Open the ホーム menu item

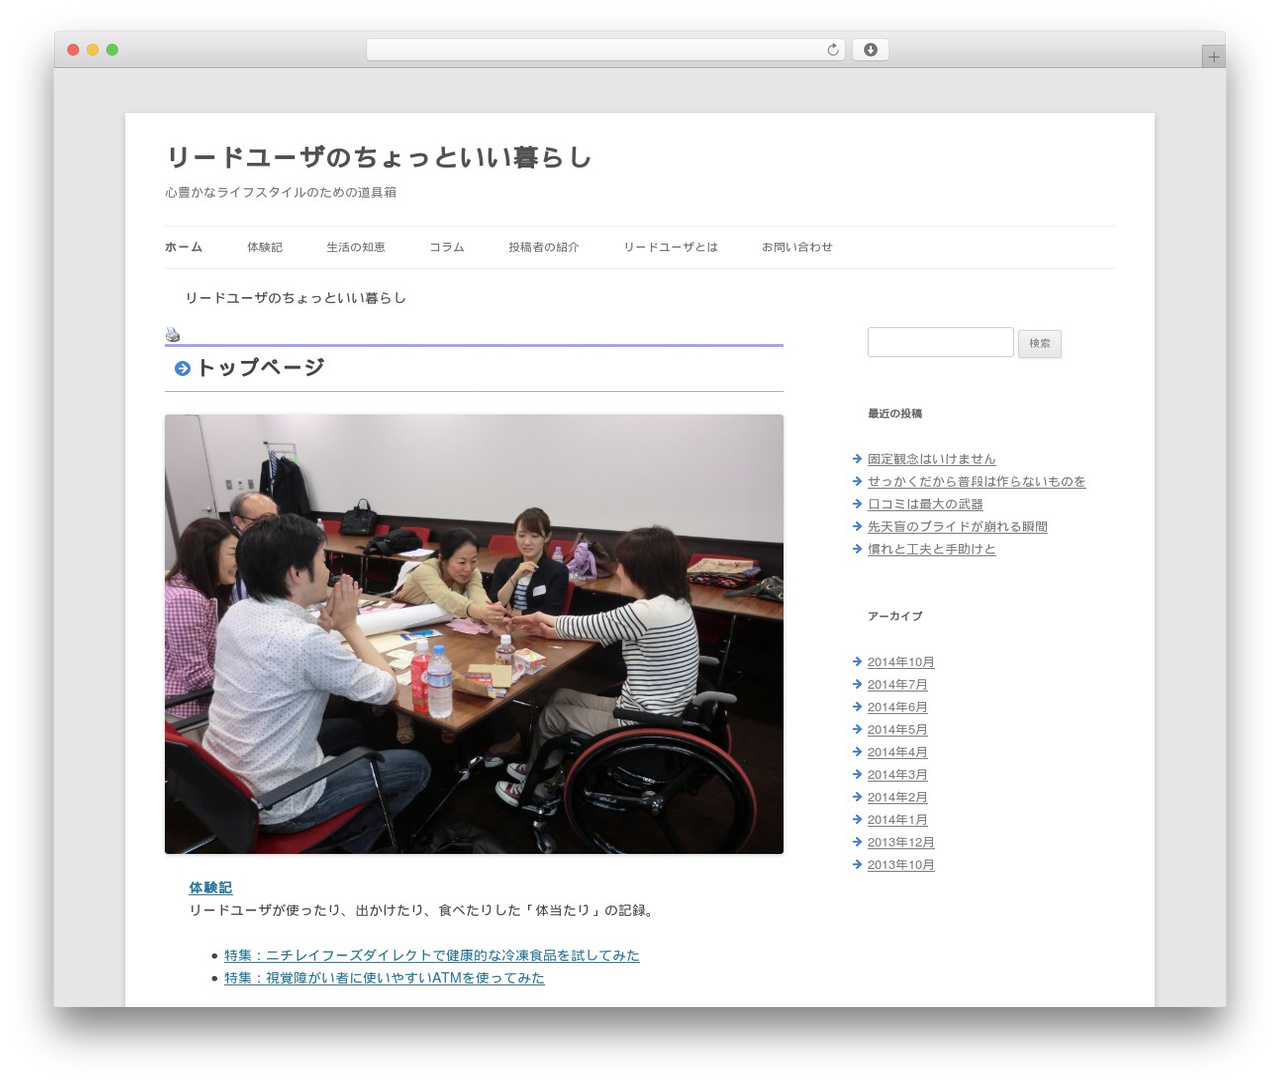pos(184,247)
